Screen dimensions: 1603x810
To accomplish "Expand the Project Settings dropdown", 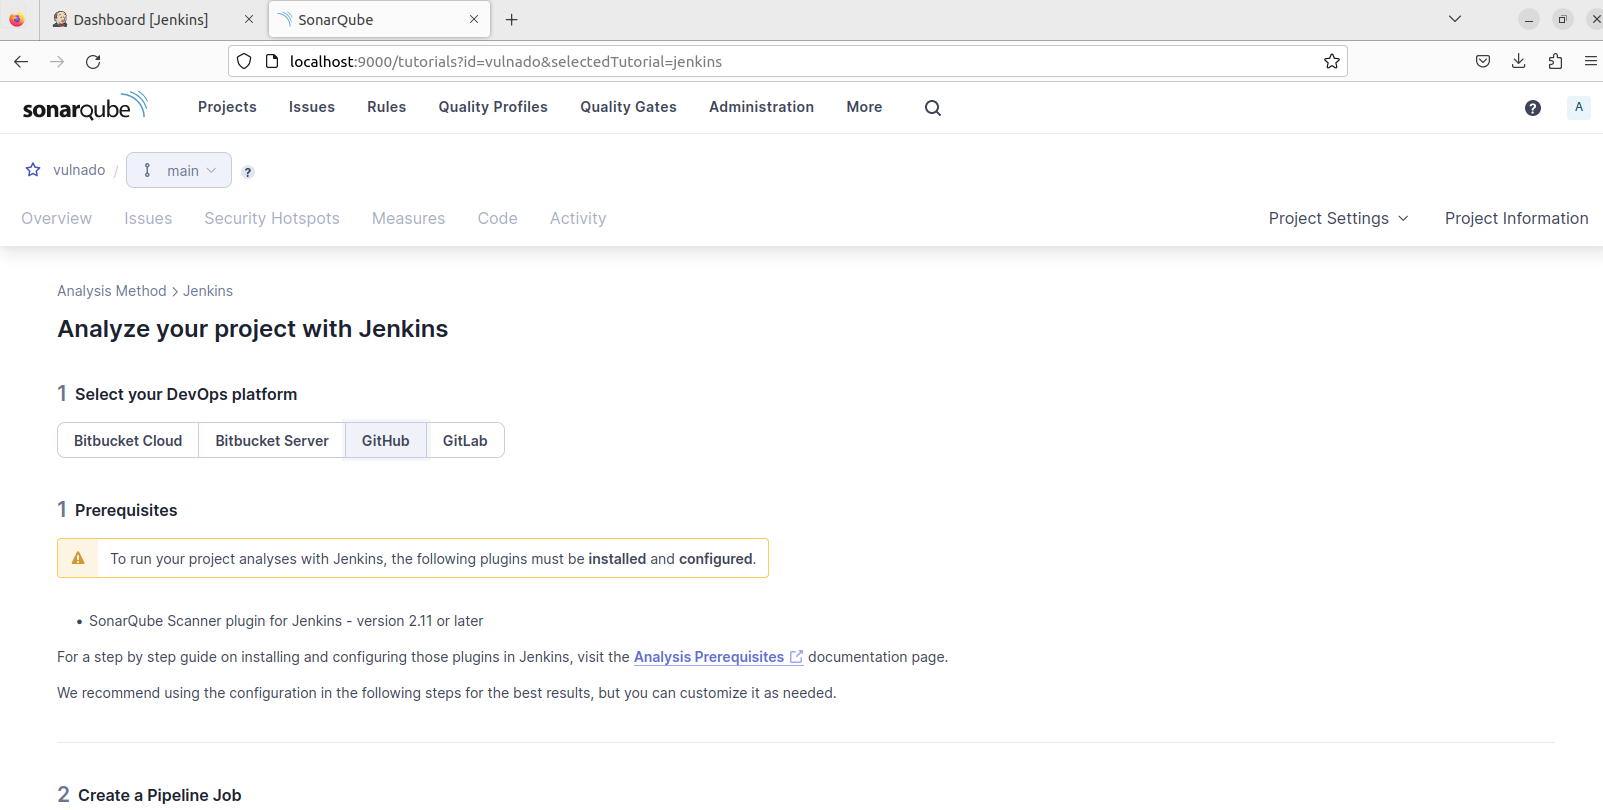I will coord(1338,218).
